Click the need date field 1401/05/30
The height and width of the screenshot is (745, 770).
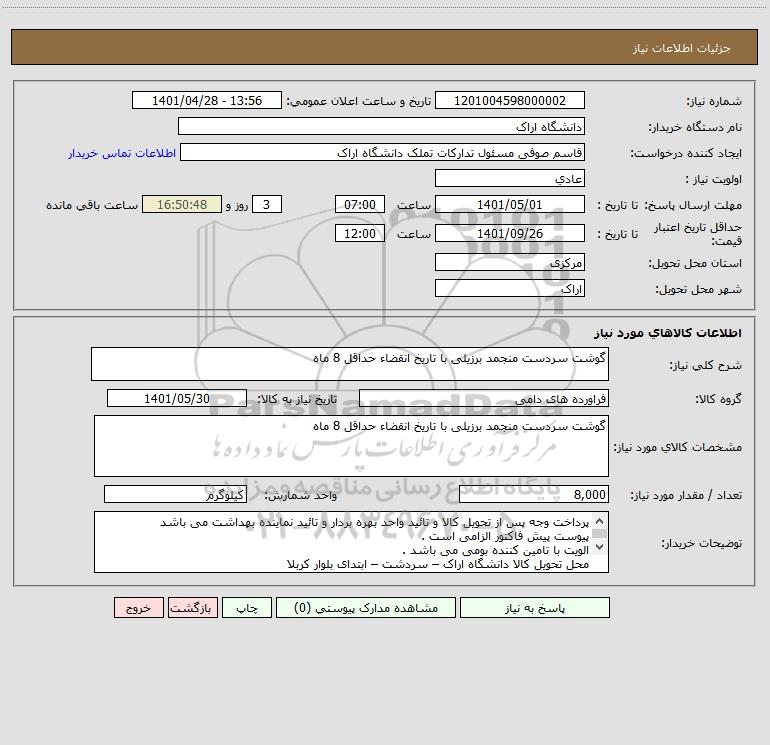tap(177, 398)
